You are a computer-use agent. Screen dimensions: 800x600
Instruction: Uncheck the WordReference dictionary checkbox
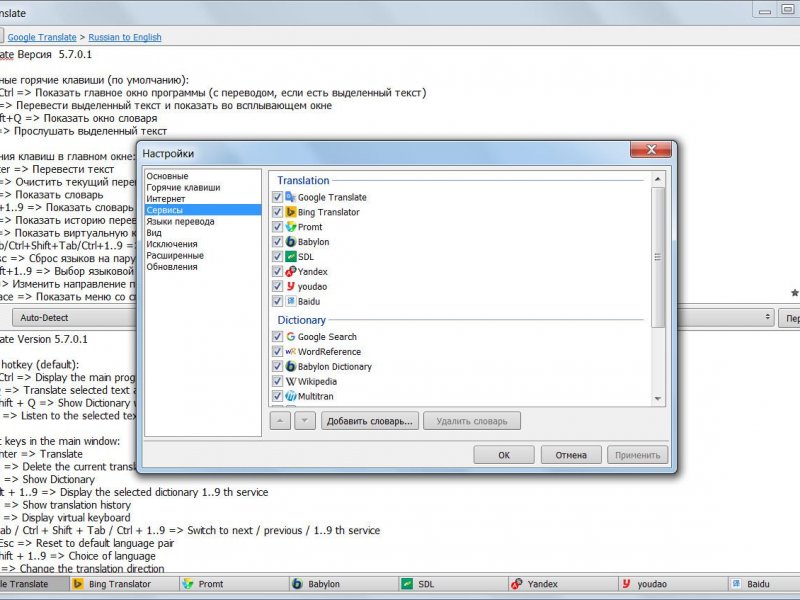point(277,351)
